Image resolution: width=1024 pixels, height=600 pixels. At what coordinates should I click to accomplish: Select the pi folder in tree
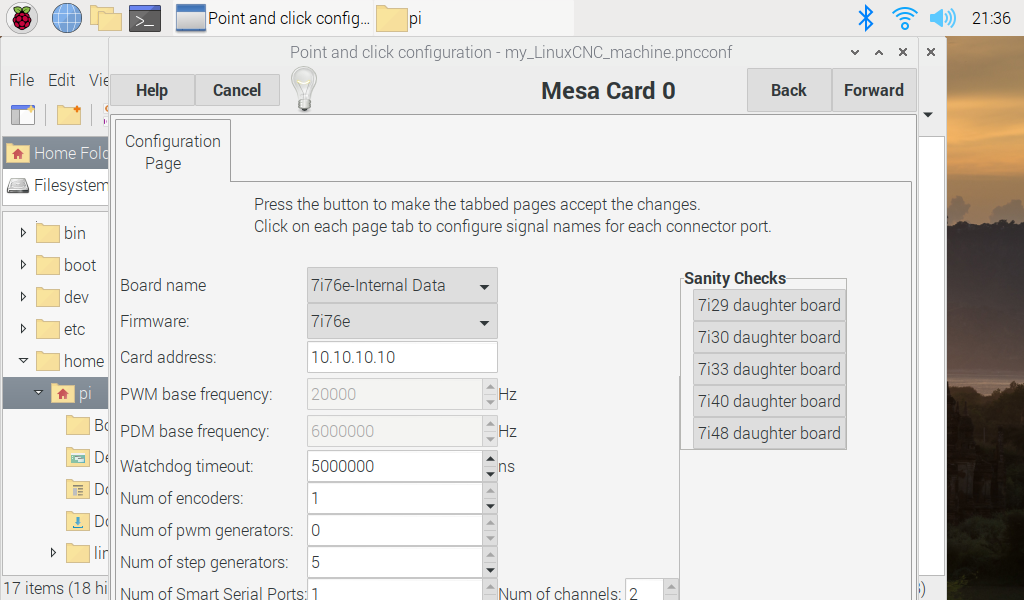(72, 393)
